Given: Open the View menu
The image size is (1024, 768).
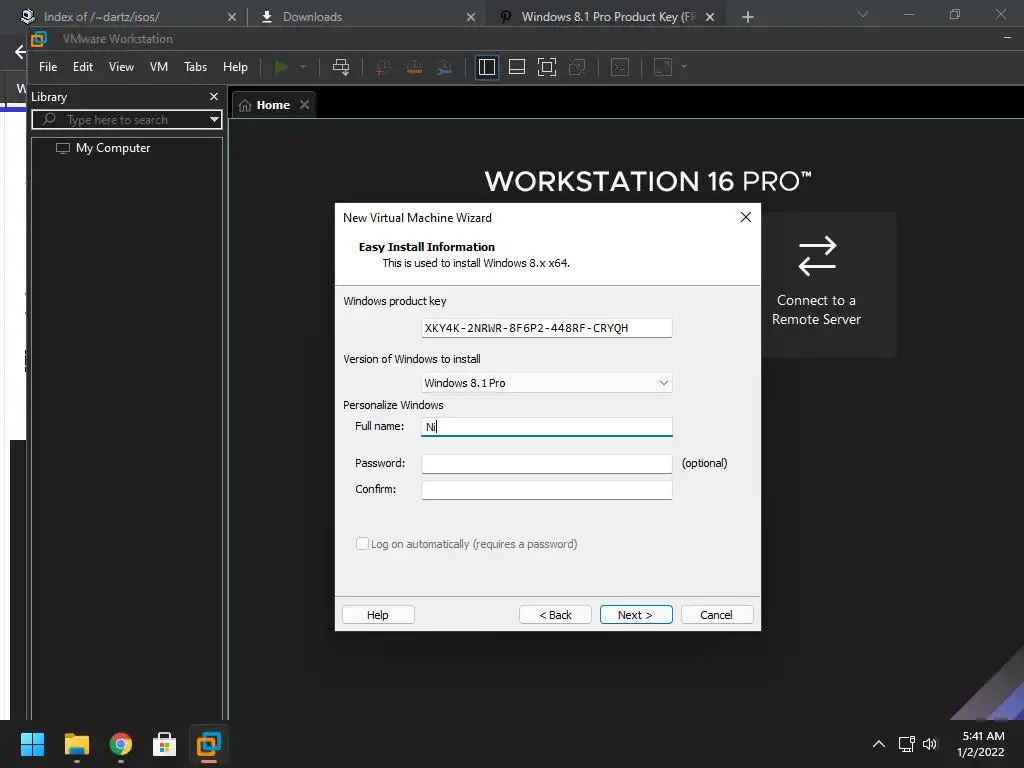Looking at the screenshot, I should point(121,67).
